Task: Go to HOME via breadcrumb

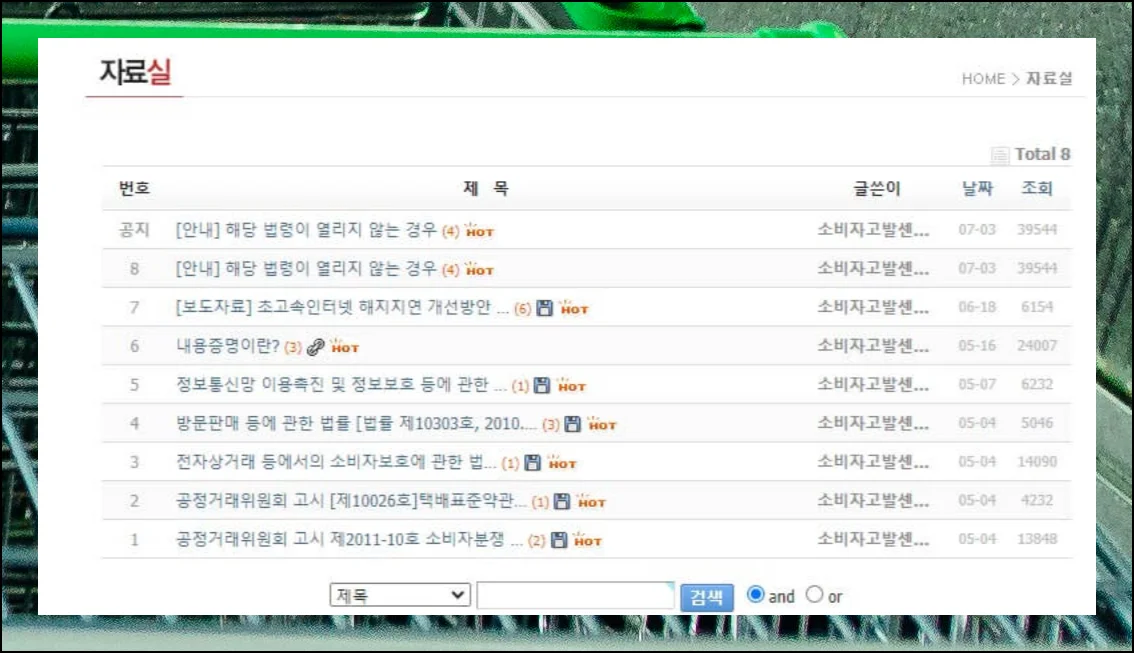Action: [983, 79]
